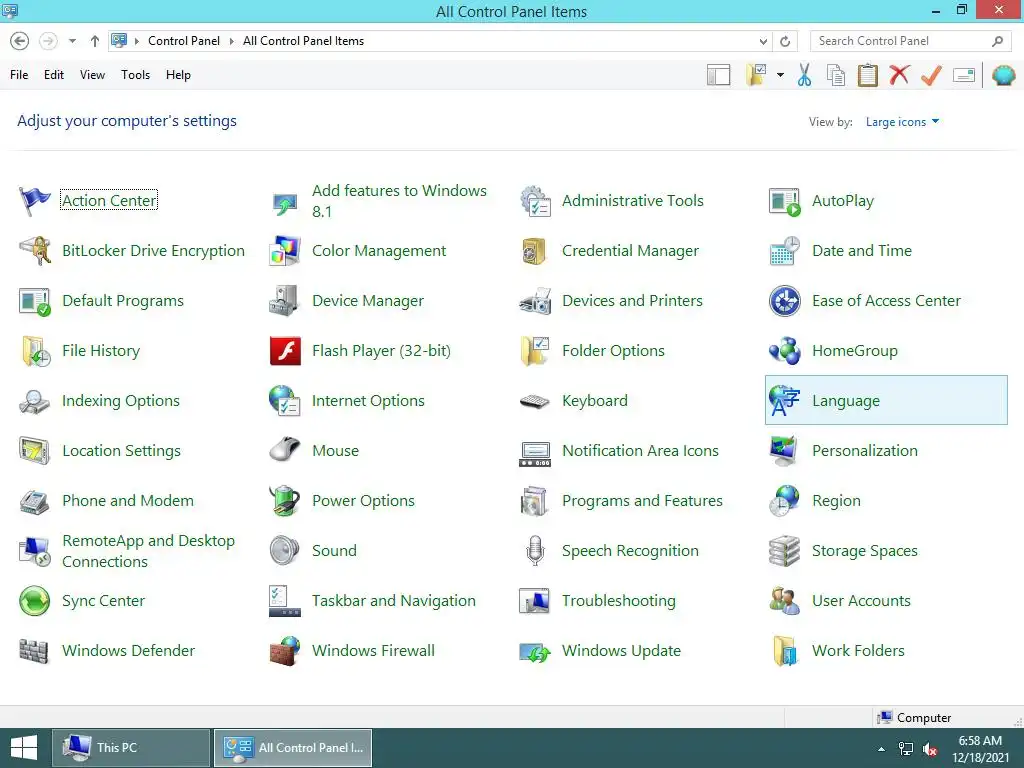Open the File menu
The height and width of the screenshot is (768, 1024).
point(19,75)
